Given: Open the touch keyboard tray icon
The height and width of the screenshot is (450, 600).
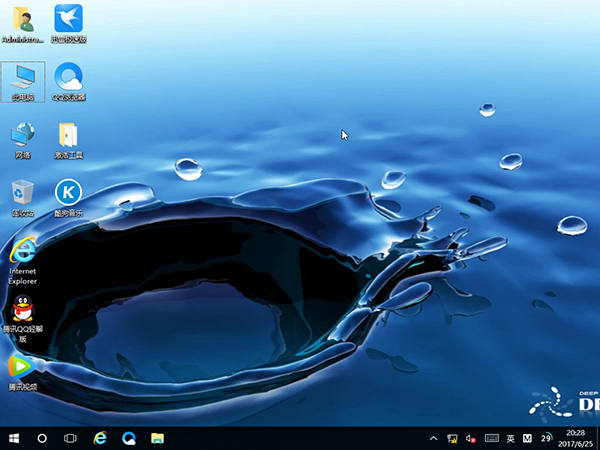Looking at the screenshot, I should coord(490,438).
